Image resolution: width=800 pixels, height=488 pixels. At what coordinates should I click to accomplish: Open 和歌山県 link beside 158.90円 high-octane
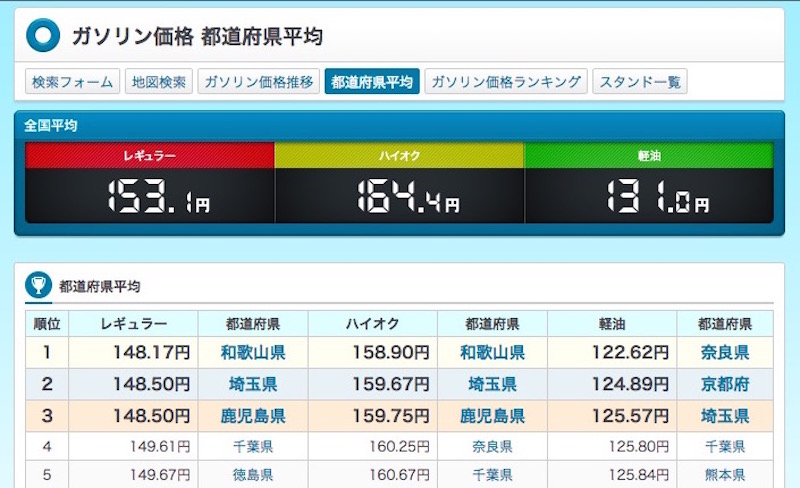(492, 352)
